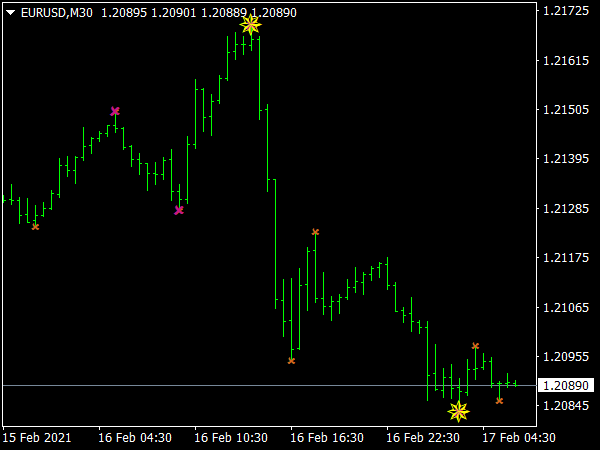Click the price scale label 1.21175
Image resolution: width=600 pixels, height=450 pixels.
click(x=566, y=258)
